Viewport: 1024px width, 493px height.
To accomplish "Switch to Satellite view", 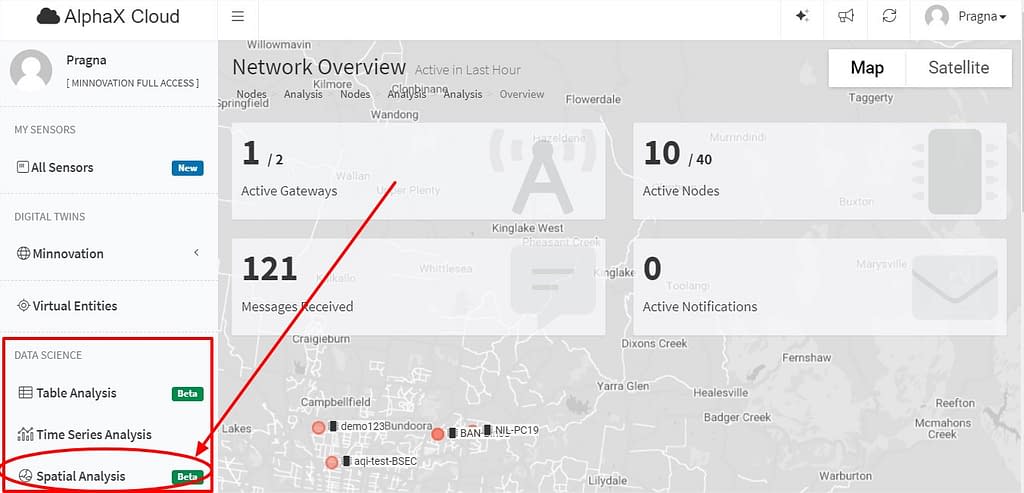I will coord(959,68).
